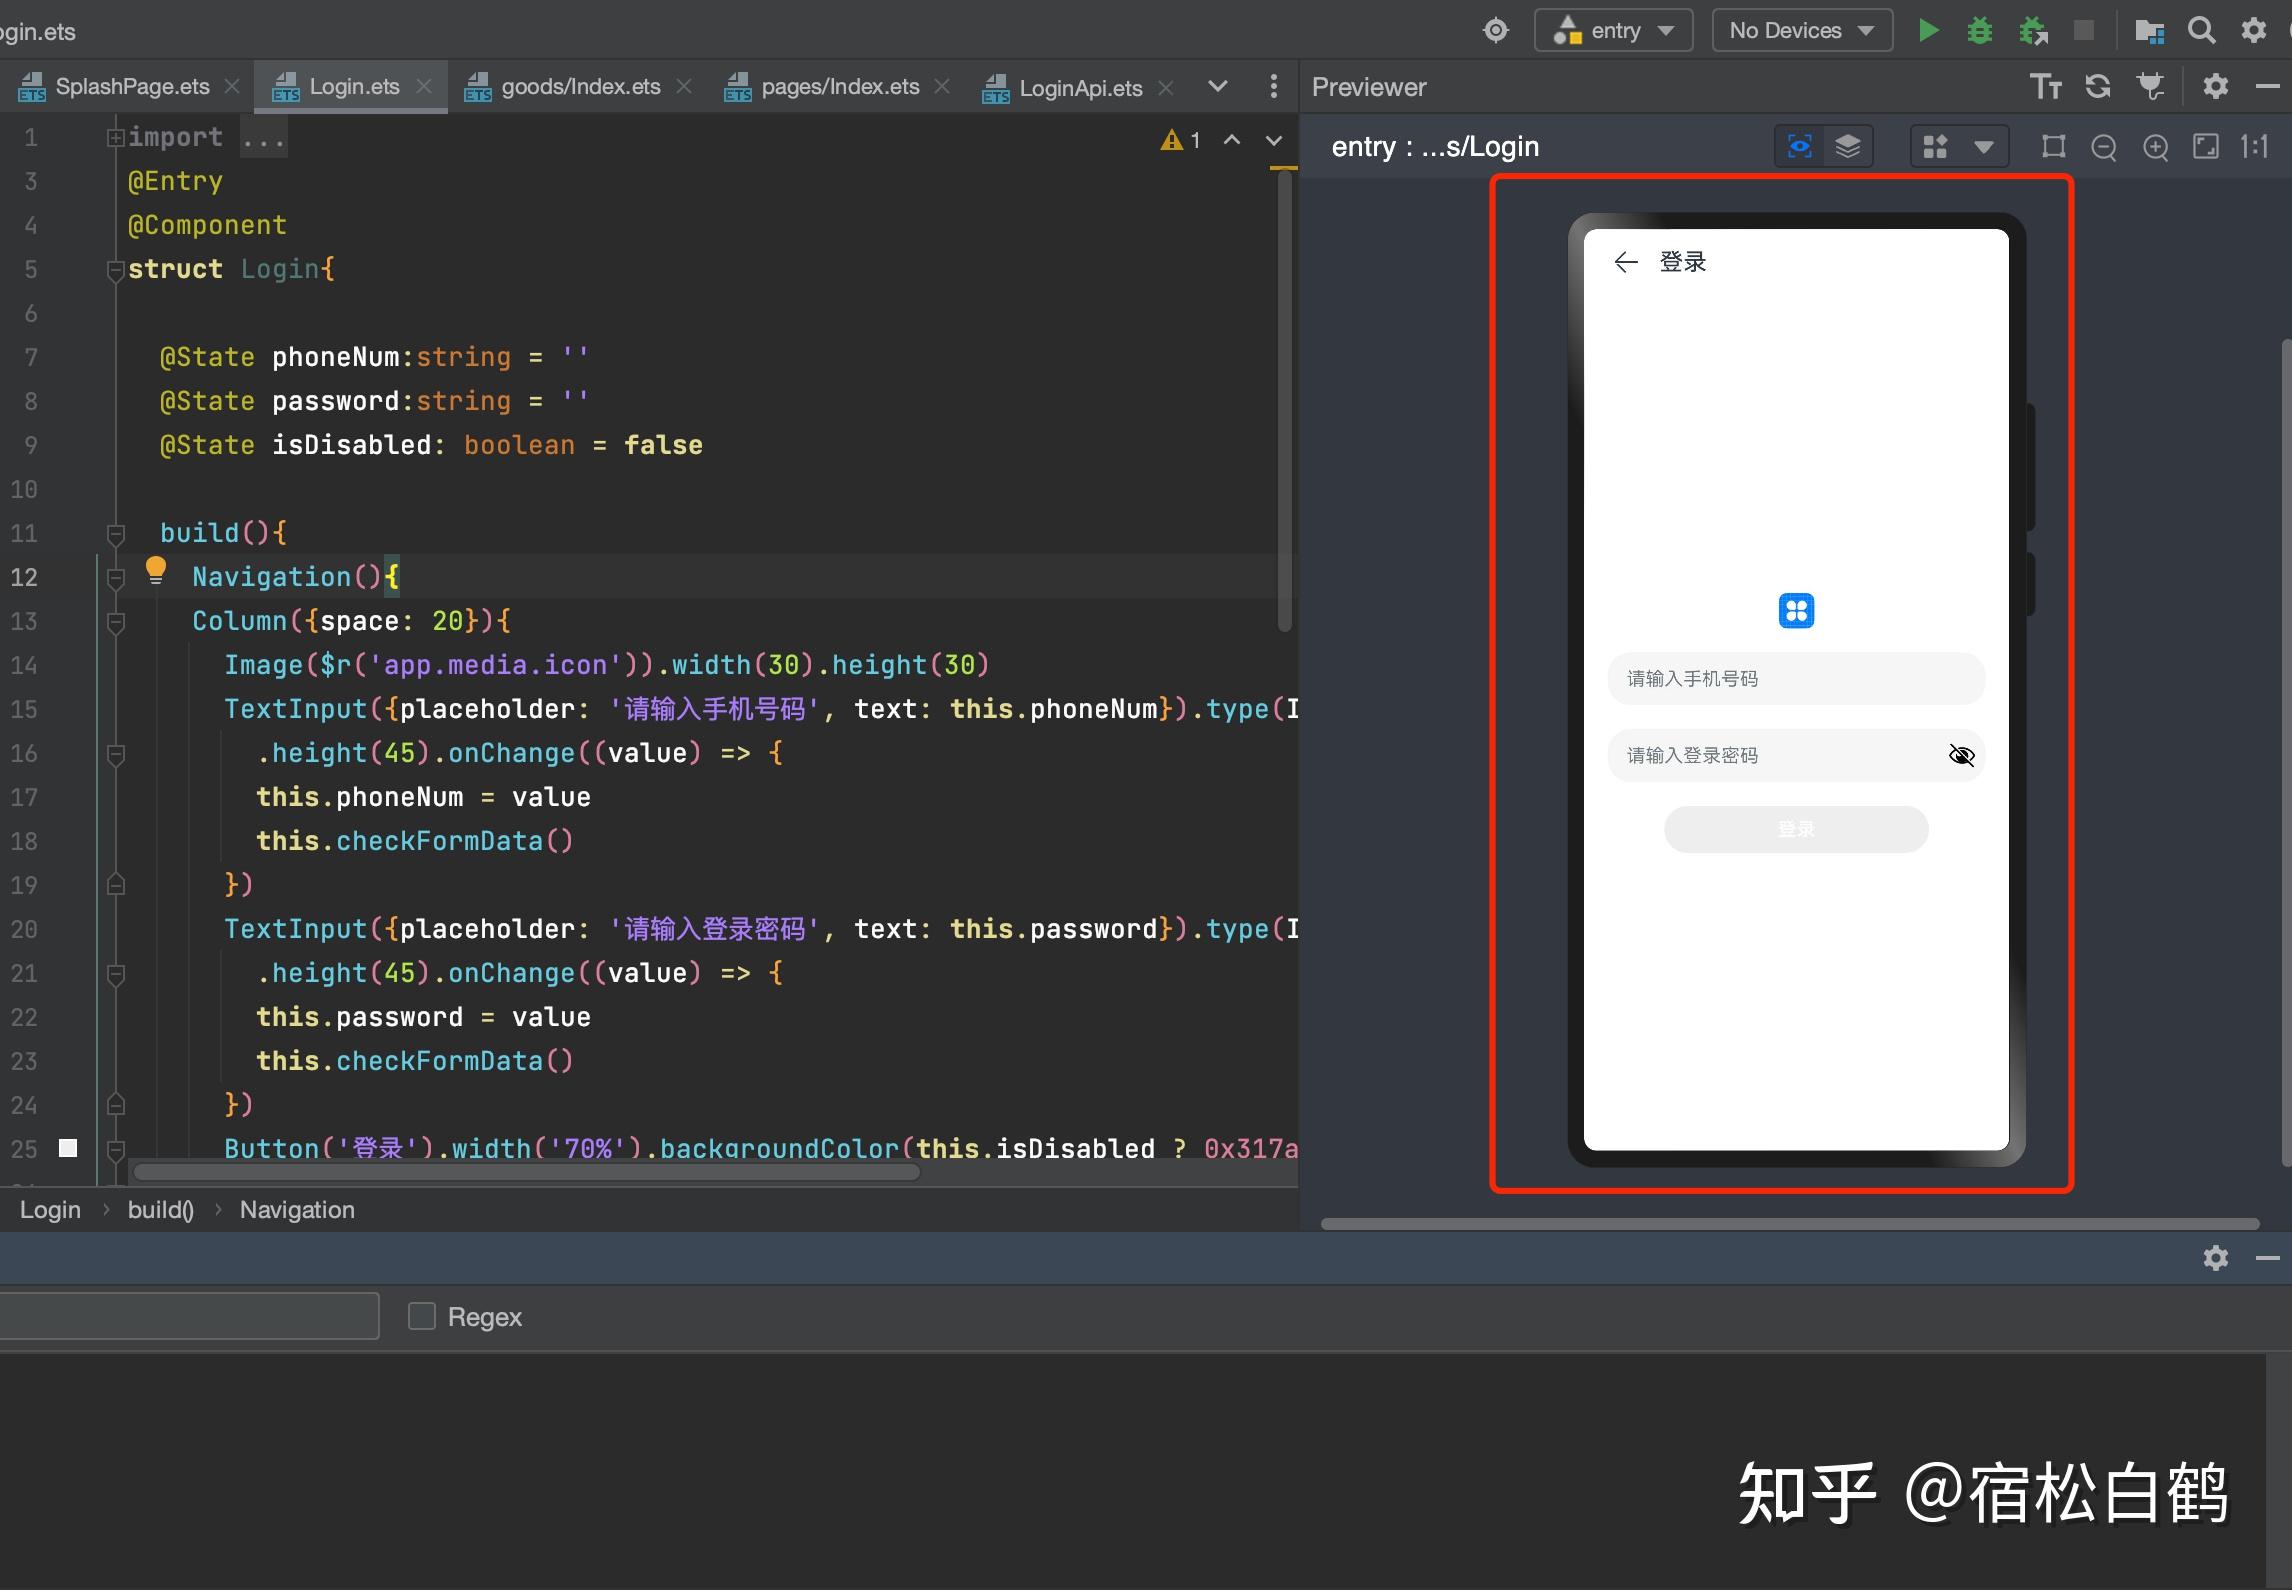
Task: Click the white color swatch on line 25
Action: point(68,1148)
